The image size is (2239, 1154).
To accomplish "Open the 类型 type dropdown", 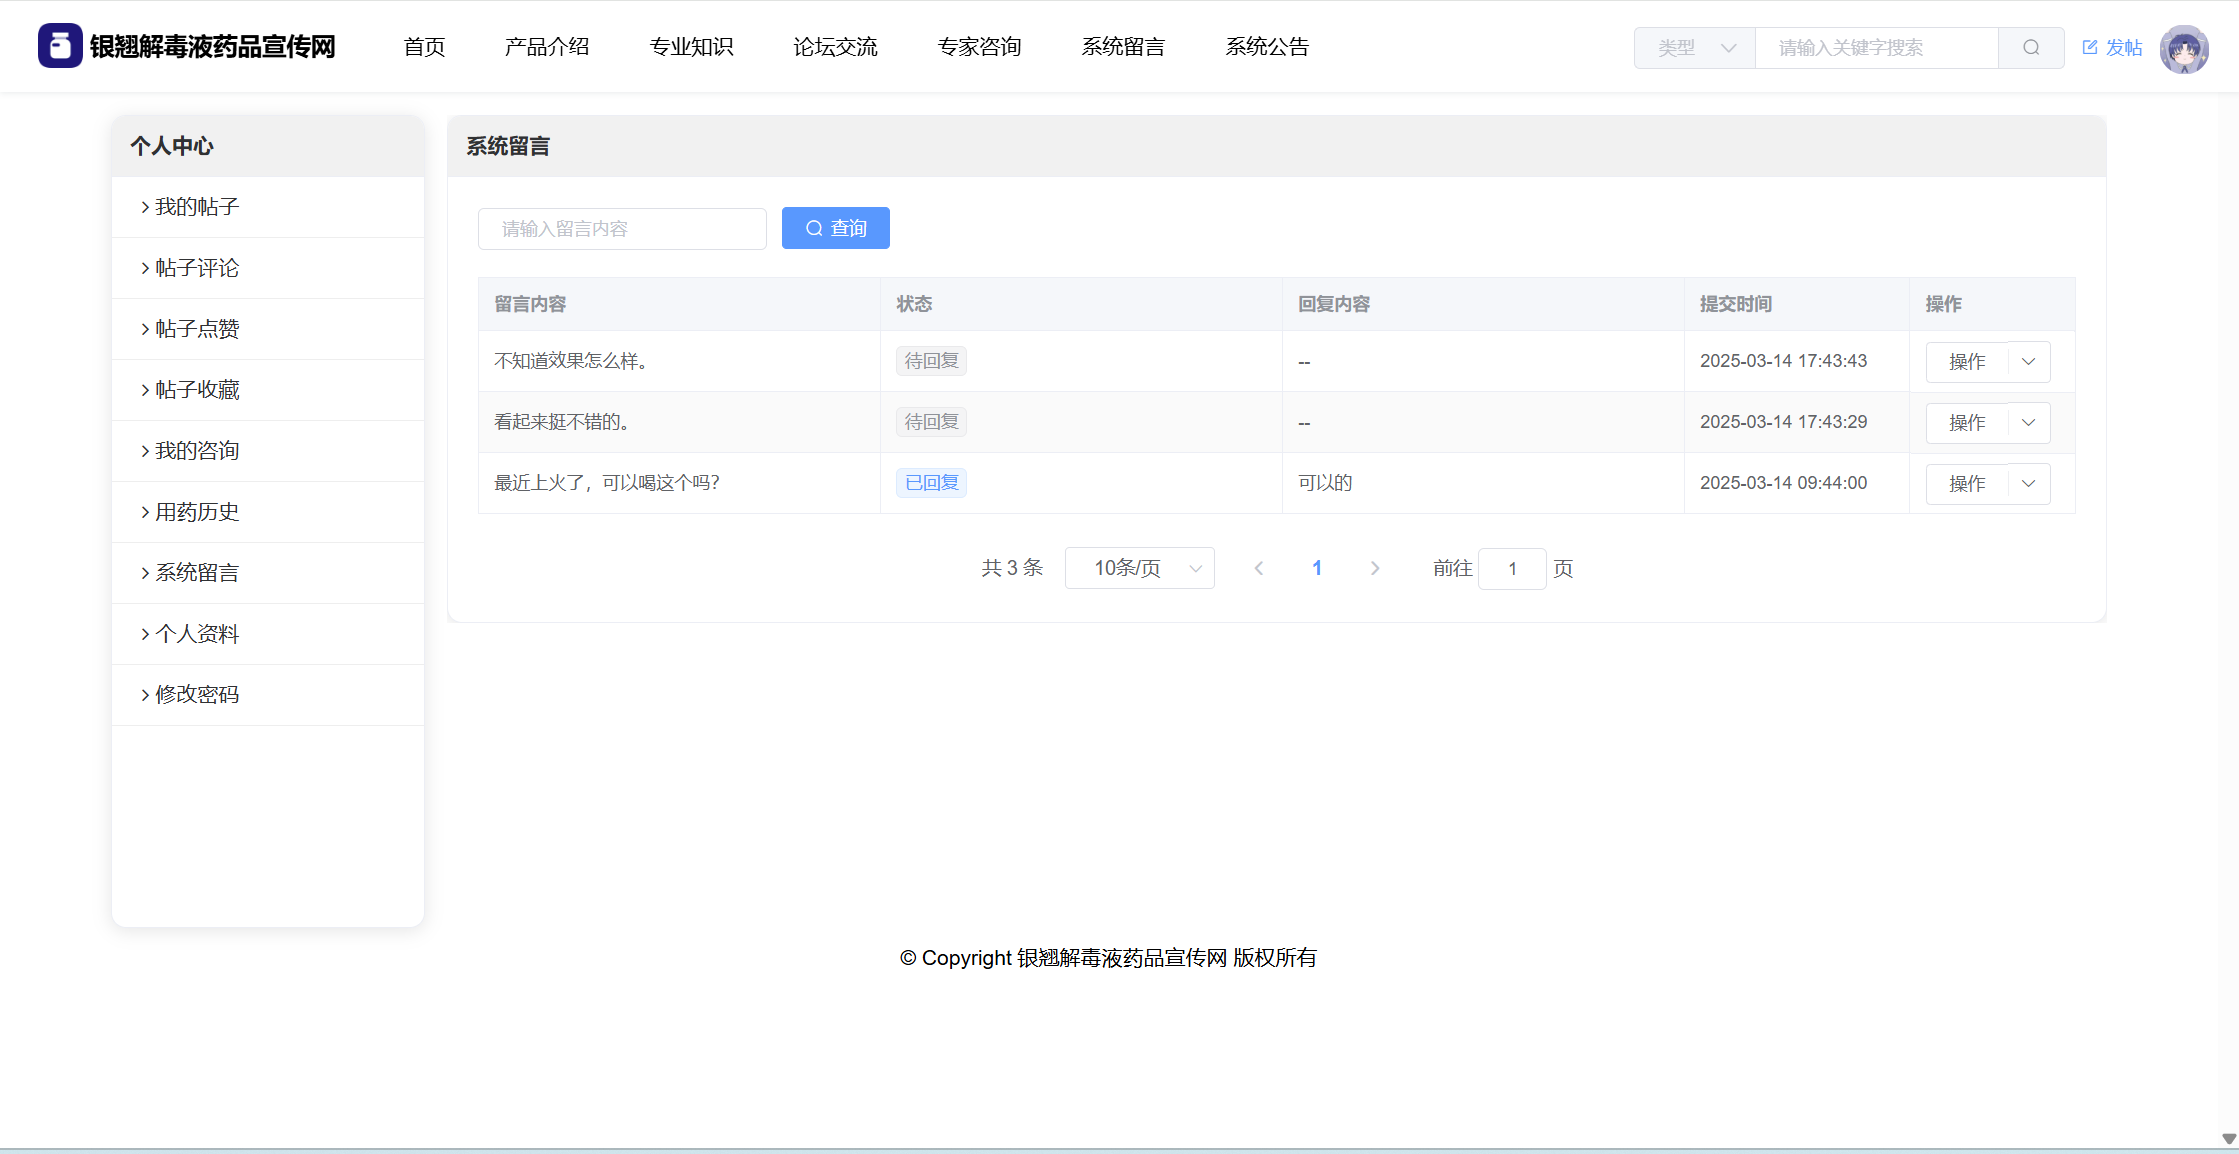I will click(1694, 47).
